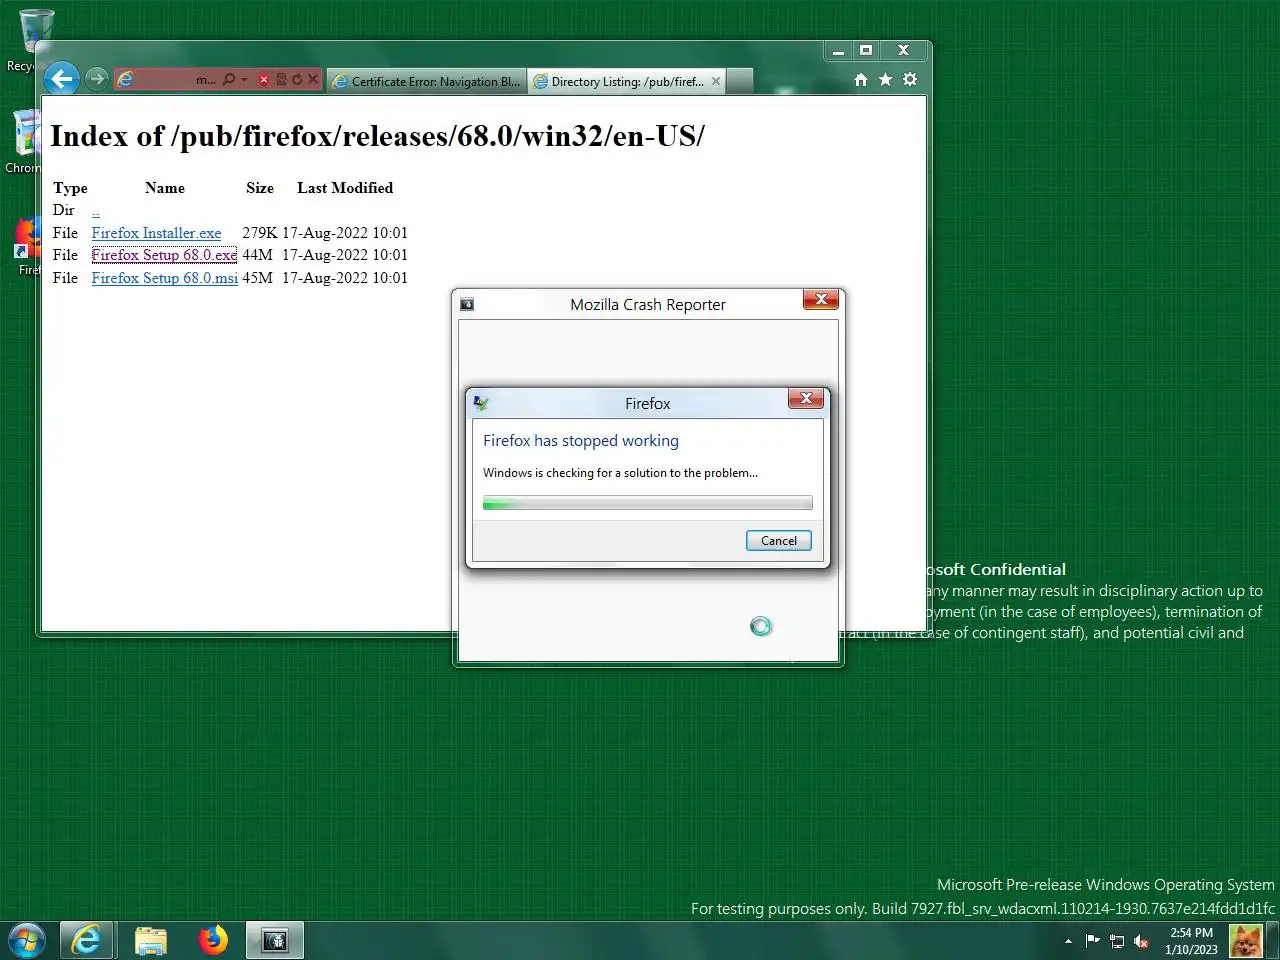Viewport: 1280px width, 960px height.
Task: Click the Internet Explorer taskbar icon
Action: [87, 941]
